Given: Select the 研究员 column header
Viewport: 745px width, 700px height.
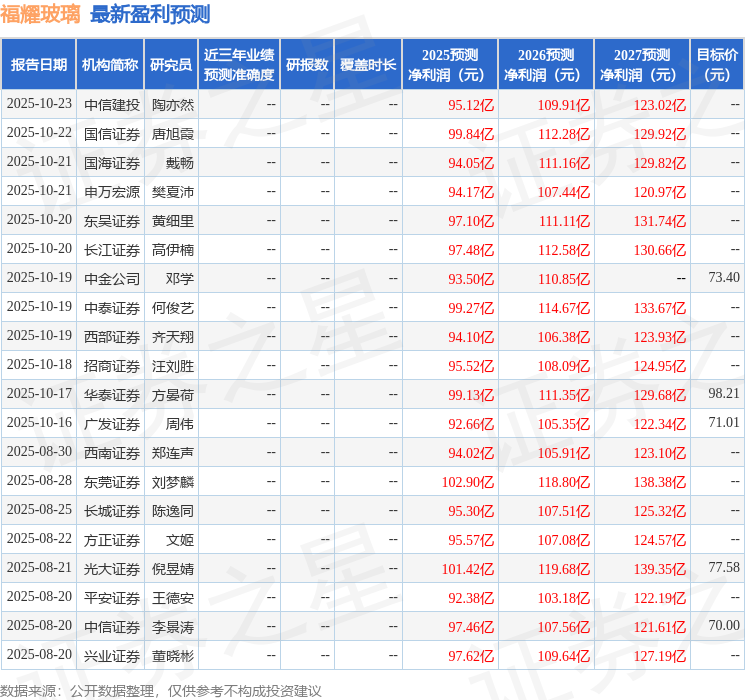Looking at the screenshot, I should pyautogui.click(x=171, y=64).
